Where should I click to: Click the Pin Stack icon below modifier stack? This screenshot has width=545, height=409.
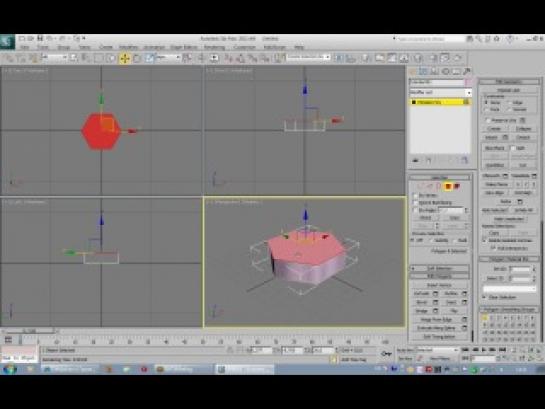416,160
